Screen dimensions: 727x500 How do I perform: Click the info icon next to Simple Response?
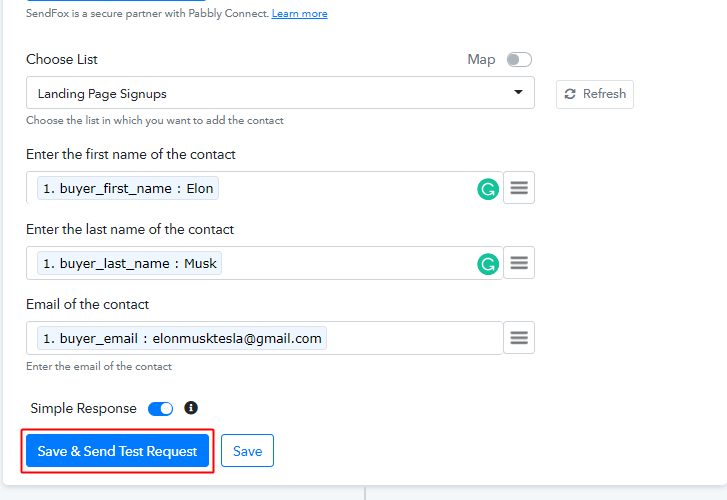pyautogui.click(x=191, y=408)
